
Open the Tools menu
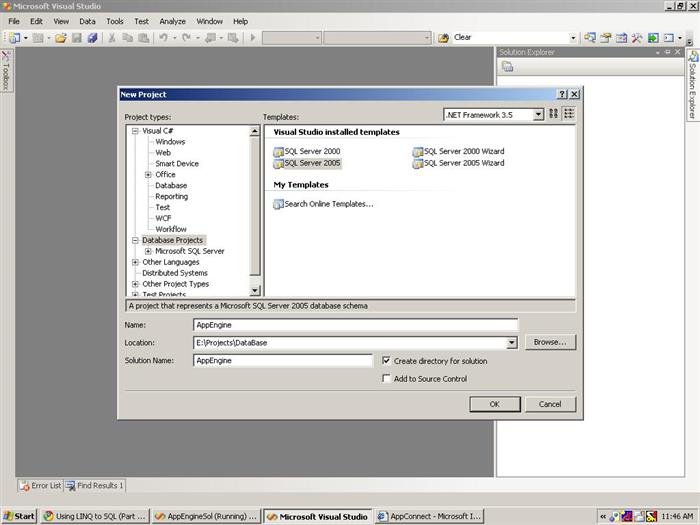coord(114,21)
